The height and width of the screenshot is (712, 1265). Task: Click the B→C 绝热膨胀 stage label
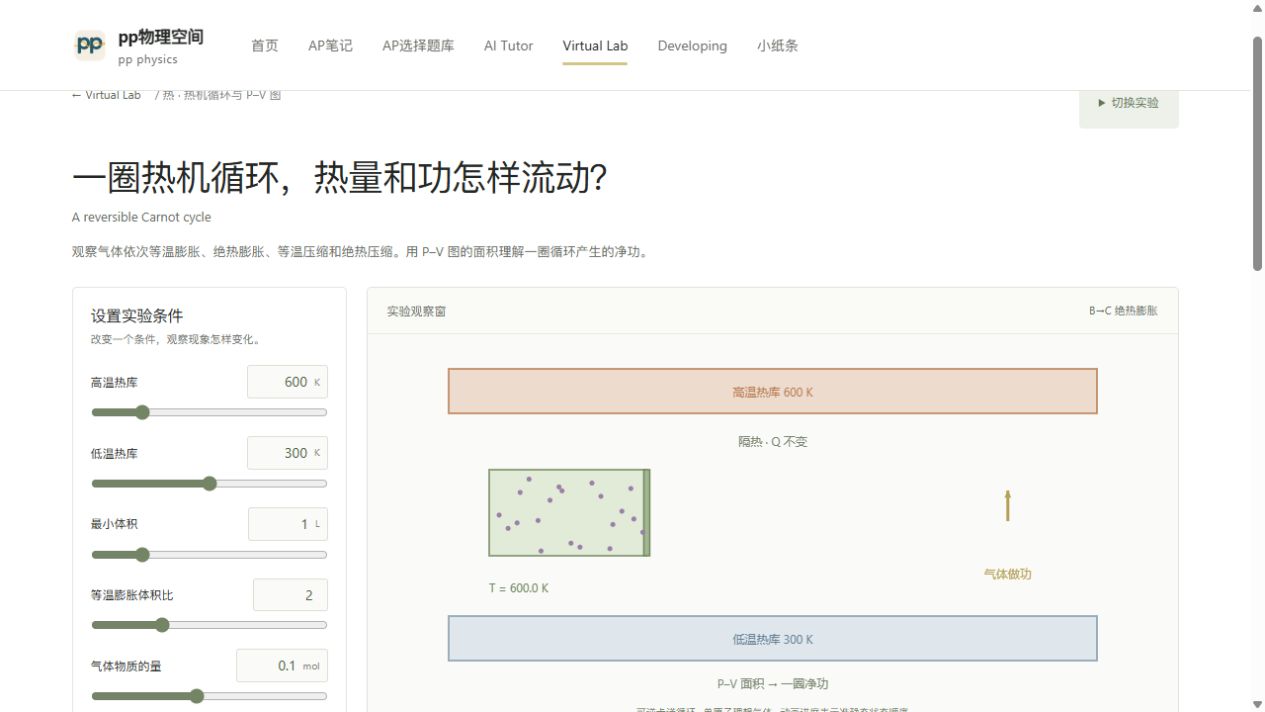coord(1123,311)
